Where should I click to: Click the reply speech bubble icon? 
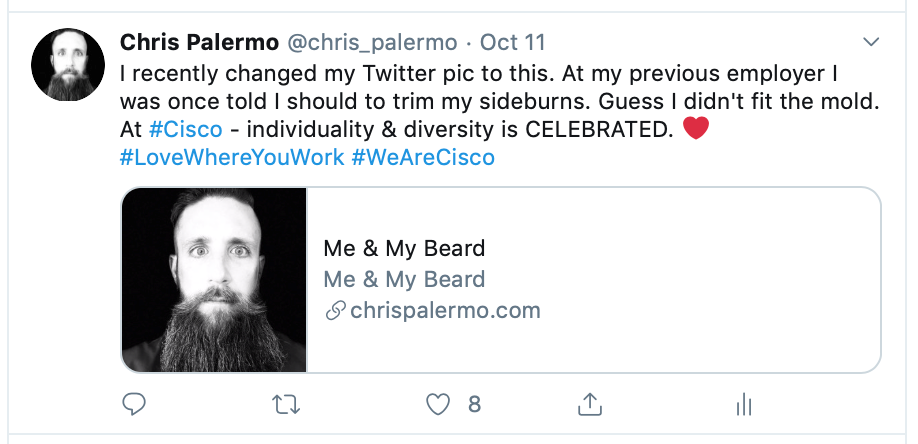134,404
